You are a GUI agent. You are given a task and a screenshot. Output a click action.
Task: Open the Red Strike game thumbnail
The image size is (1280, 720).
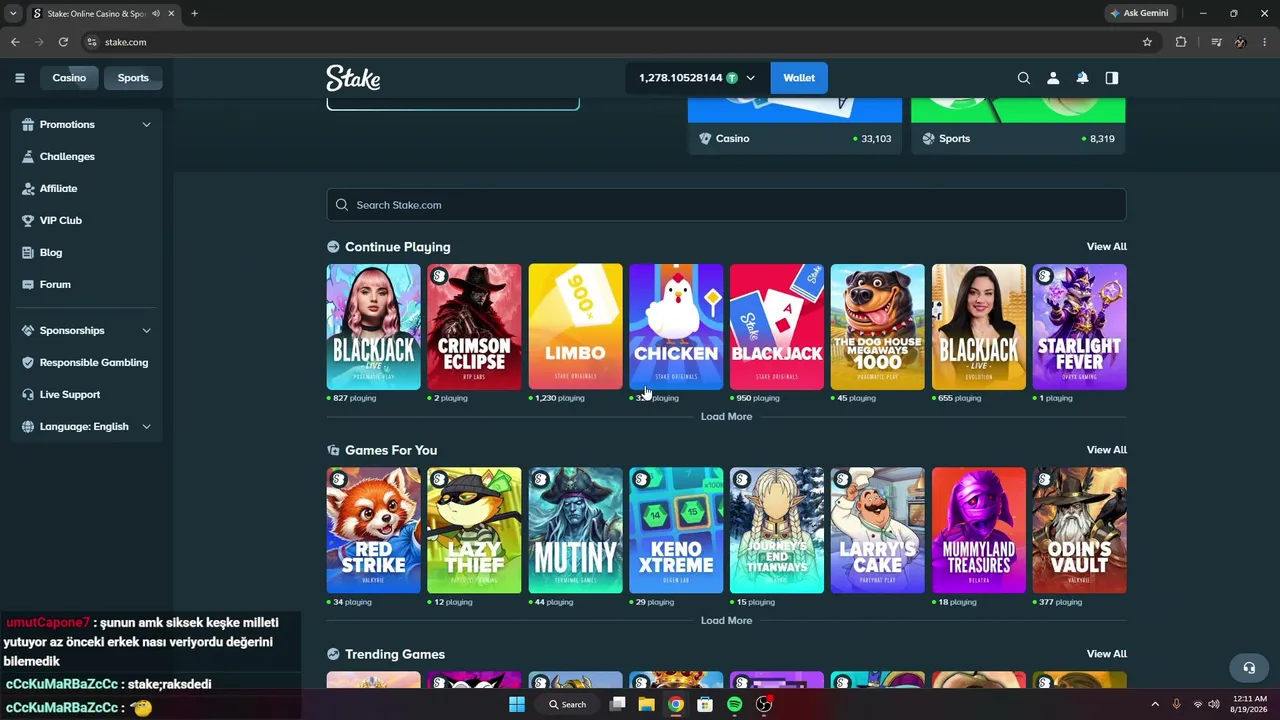[x=373, y=530]
